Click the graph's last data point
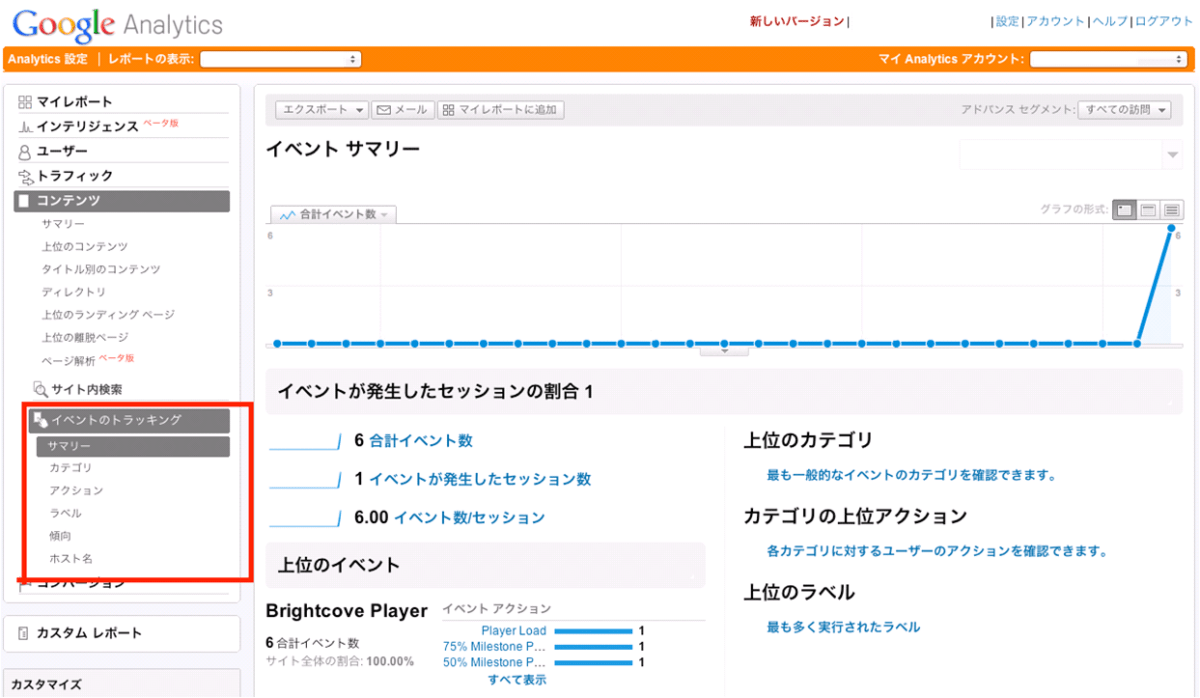Viewport: 1200px width, 698px height. [x=1171, y=229]
